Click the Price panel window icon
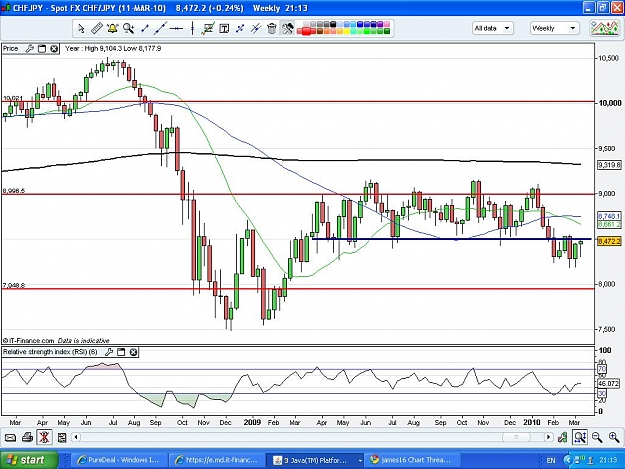This screenshot has width=625, height=469. (x=42, y=49)
